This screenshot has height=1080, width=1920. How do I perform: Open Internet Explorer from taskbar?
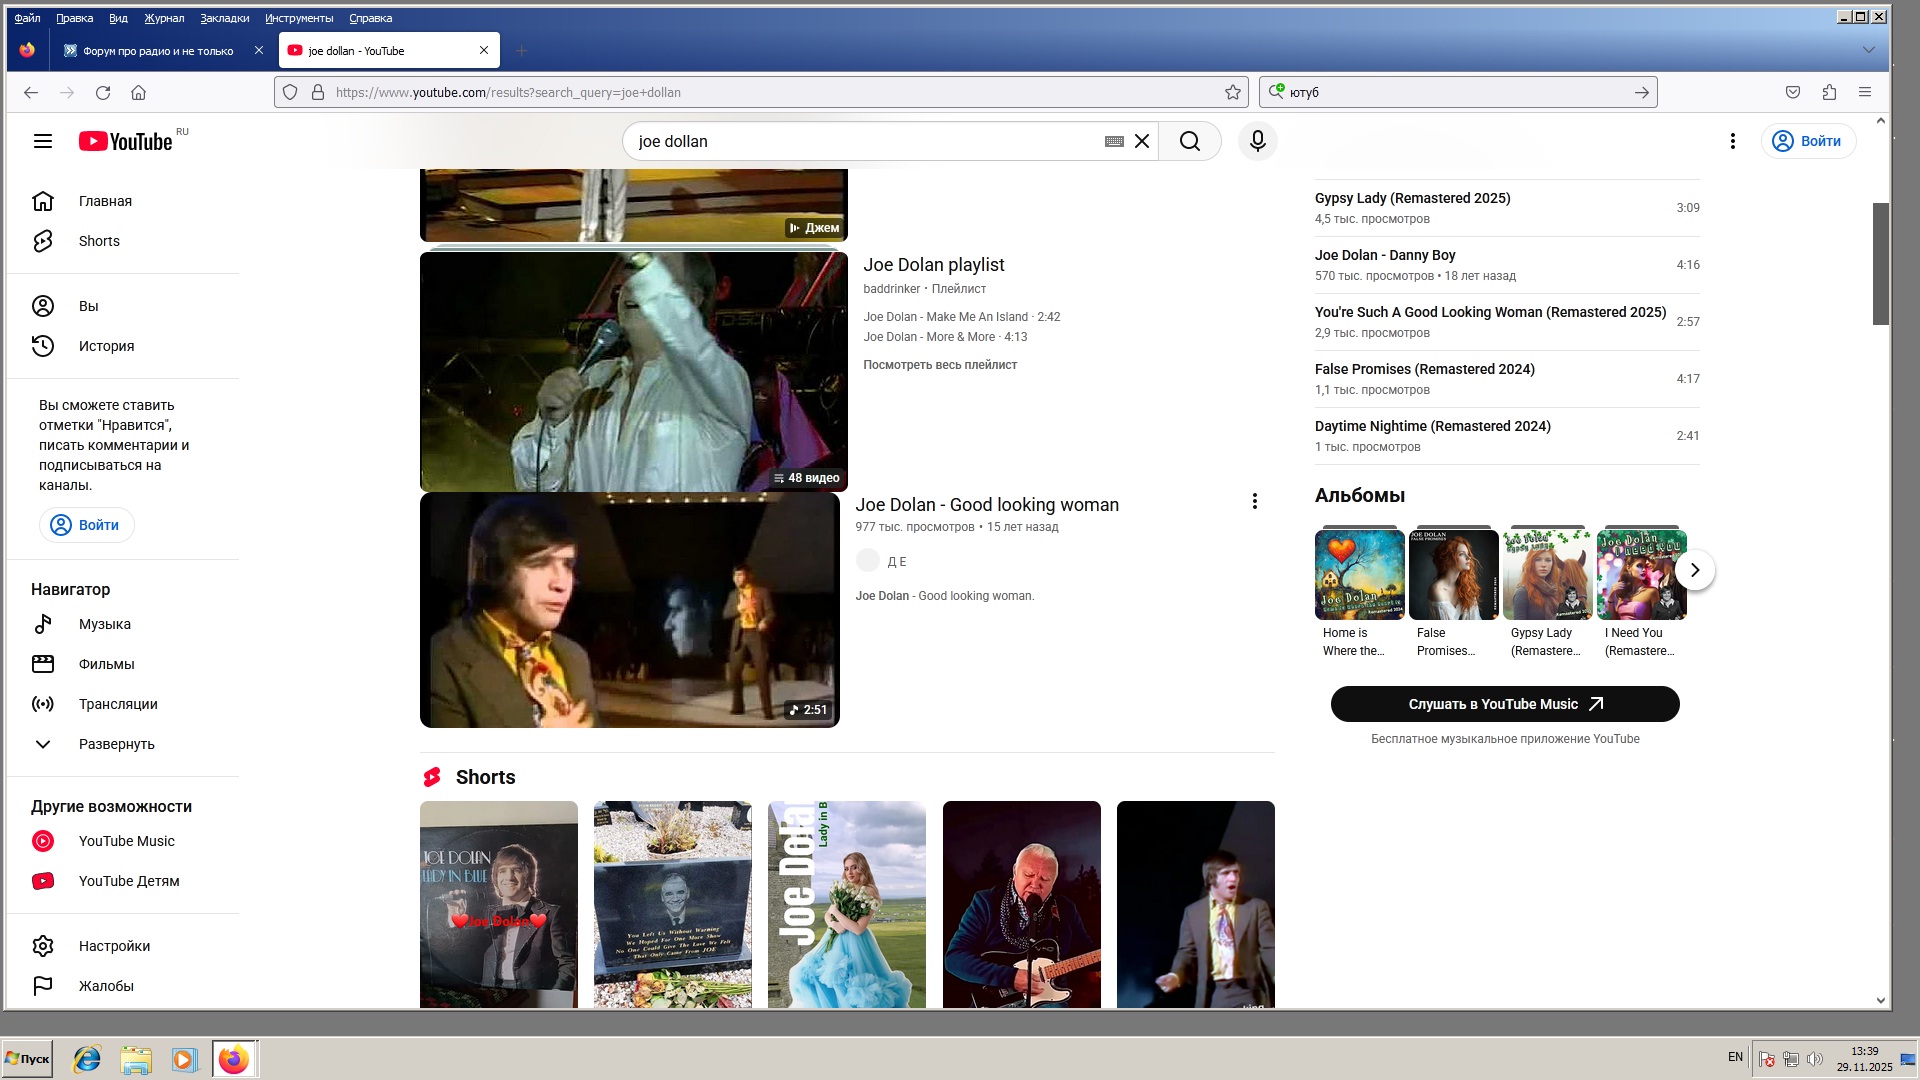pyautogui.click(x=87, y=1059)
